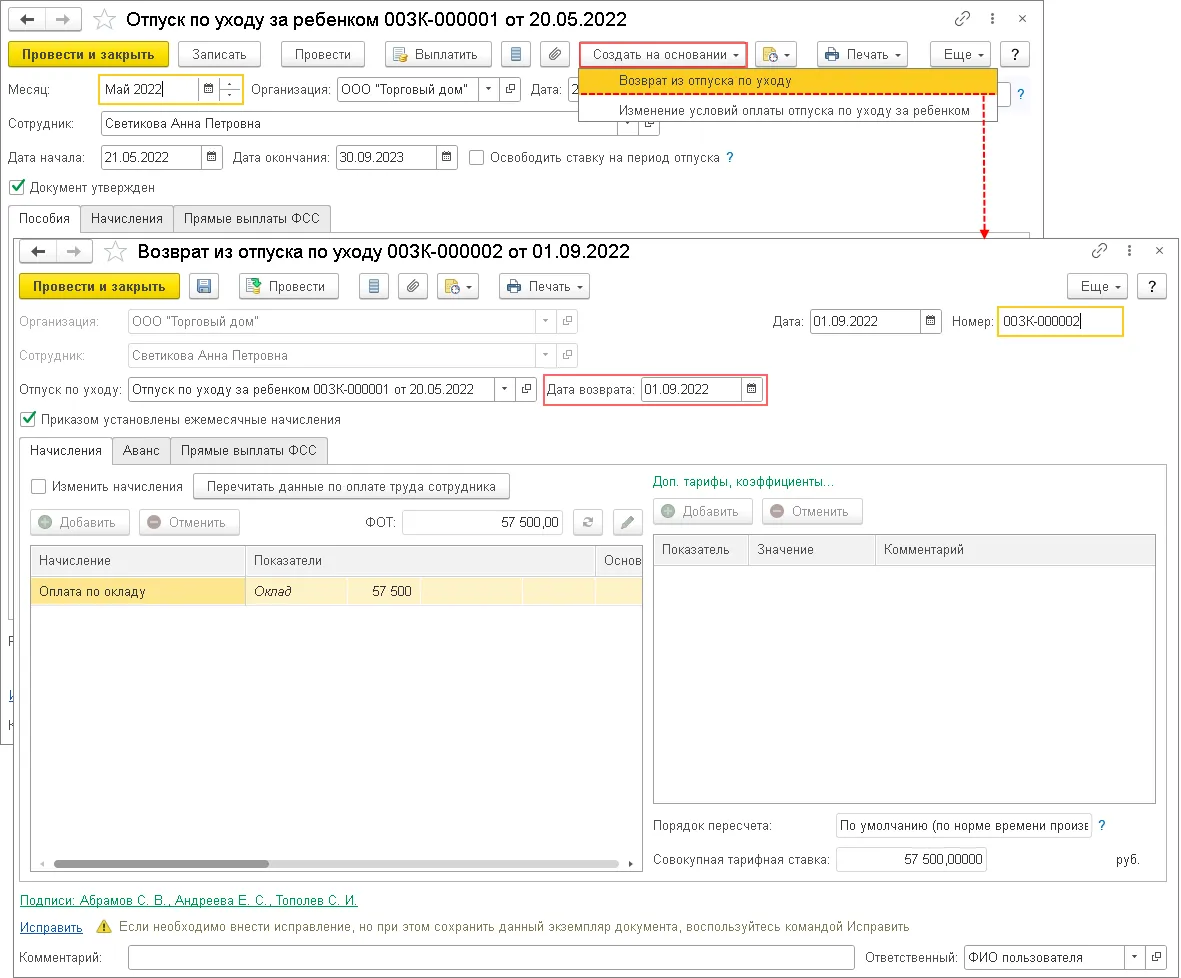Screen dimensions: 1181x978
Task: Recalculate the ФОТ value with refresh icon
Action: [587, 522]
